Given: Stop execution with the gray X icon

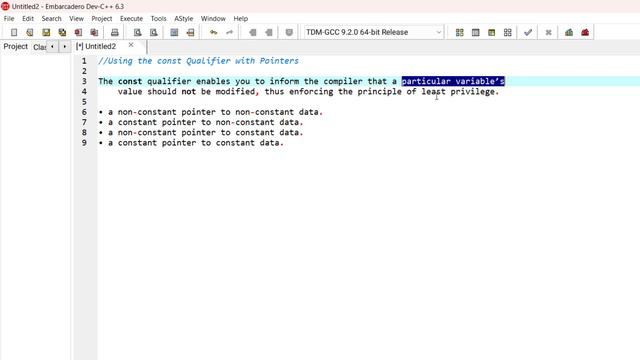Looking at the screenshot, I should 548,32.
